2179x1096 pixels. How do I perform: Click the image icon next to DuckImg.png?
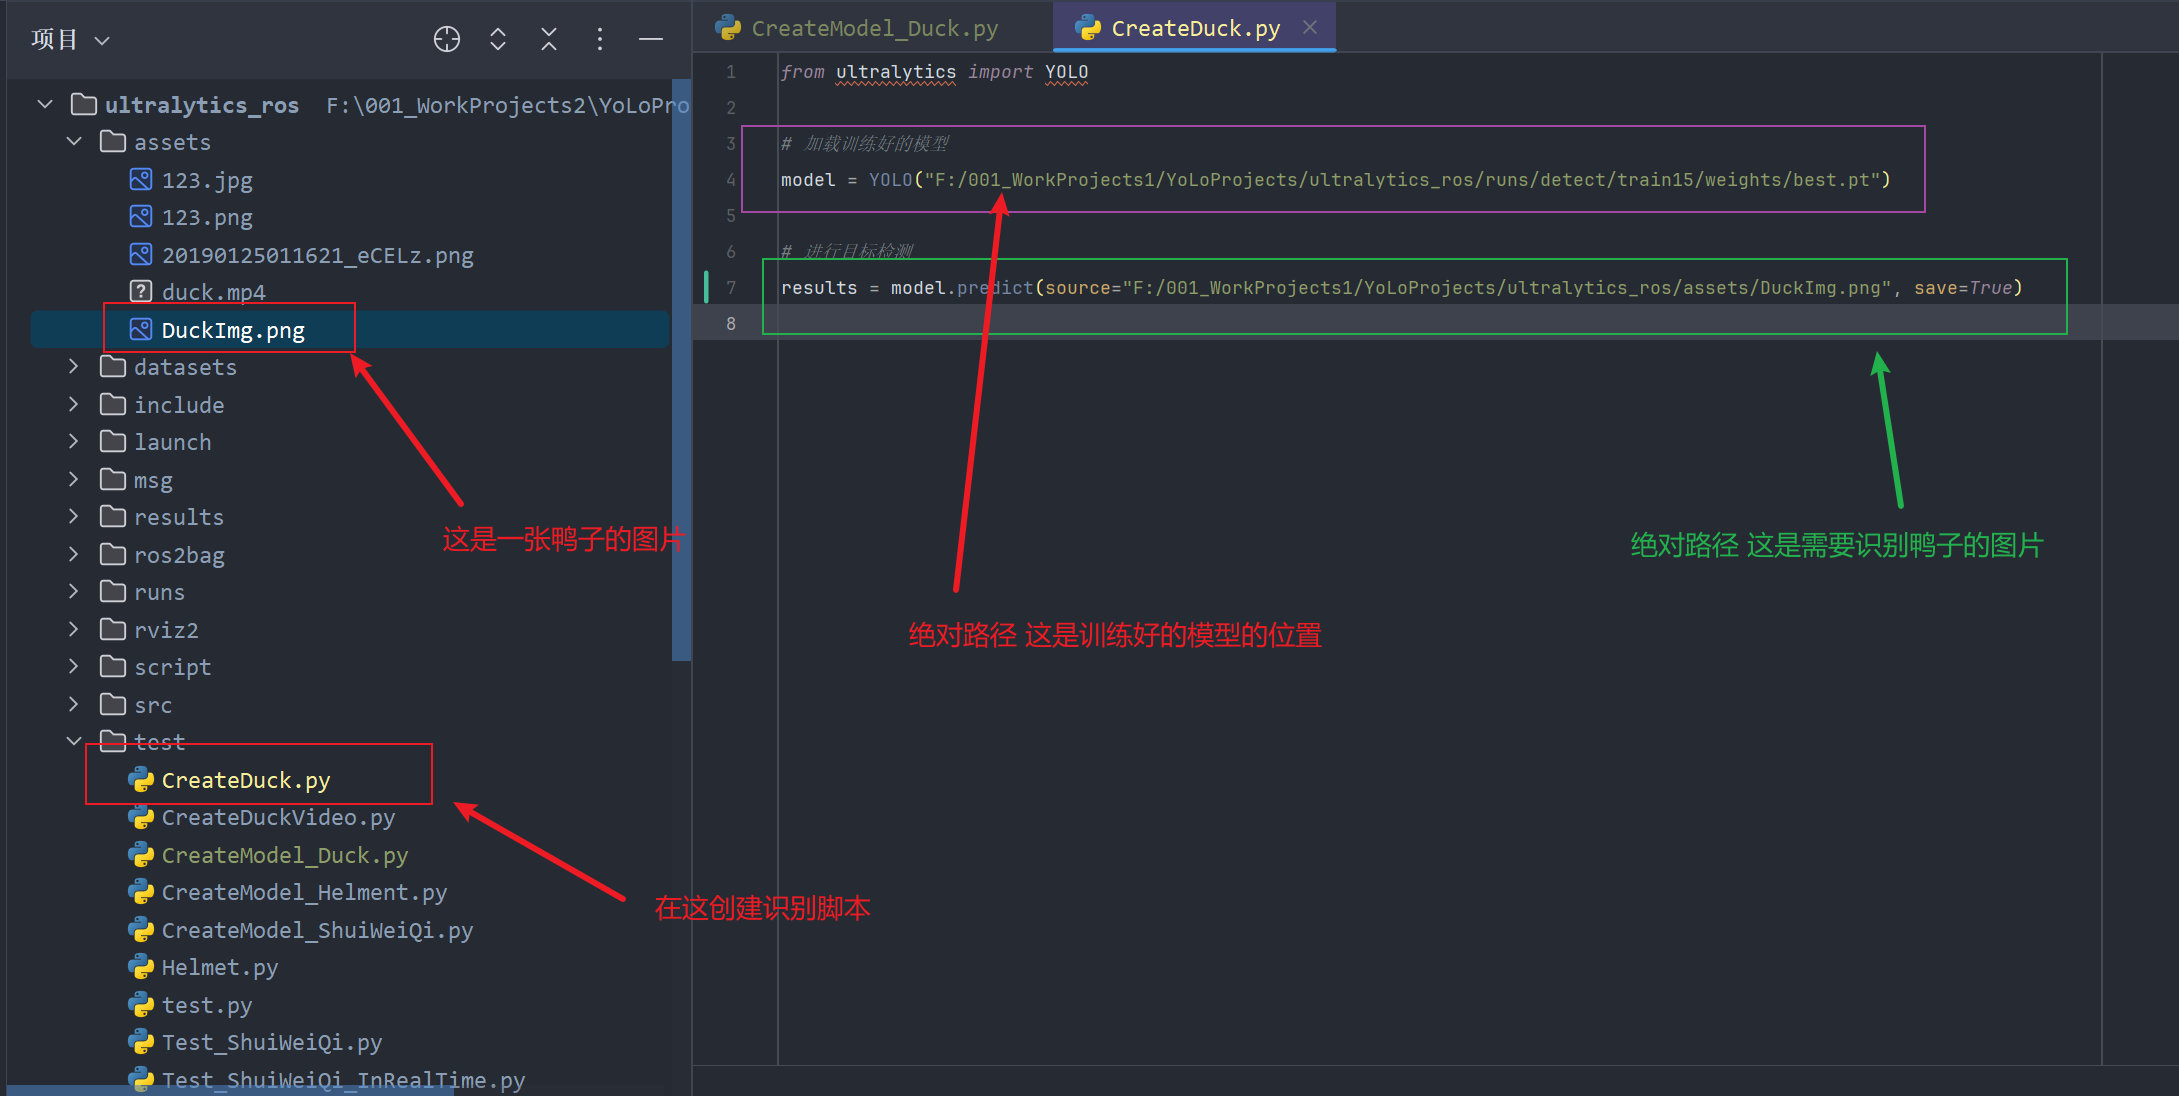tap(140, 329)
